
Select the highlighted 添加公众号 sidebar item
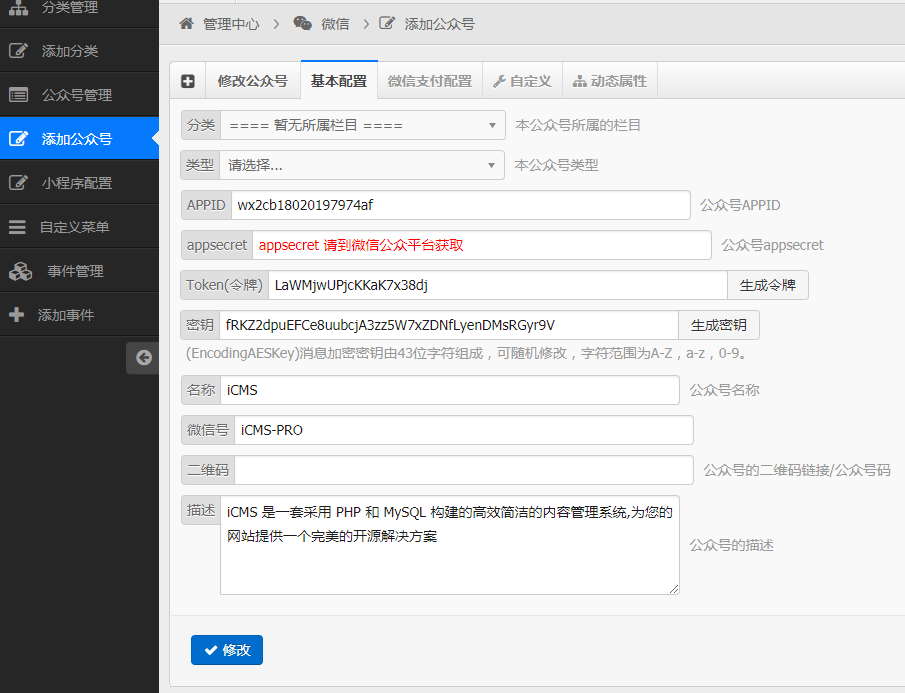coord(79,138)
